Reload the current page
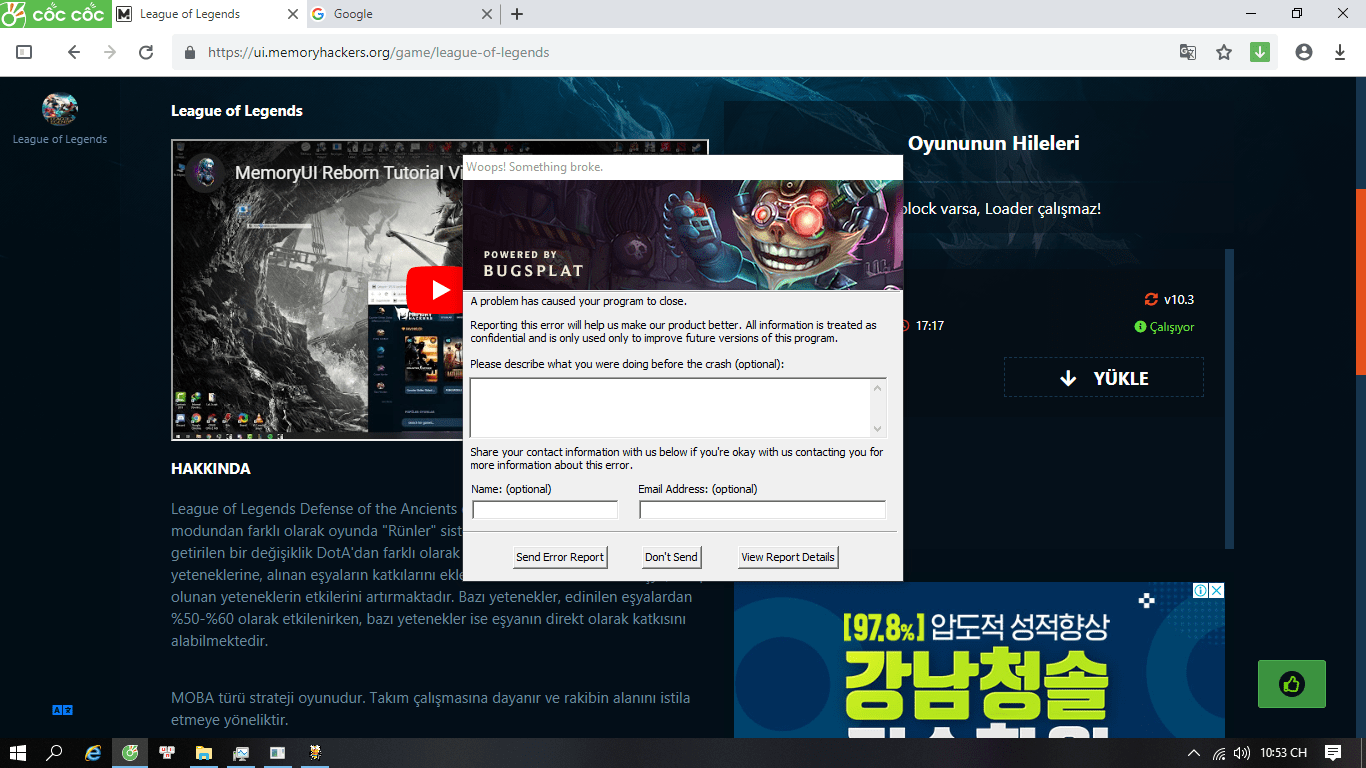1366x768 pixels. (x=146, y=52)
